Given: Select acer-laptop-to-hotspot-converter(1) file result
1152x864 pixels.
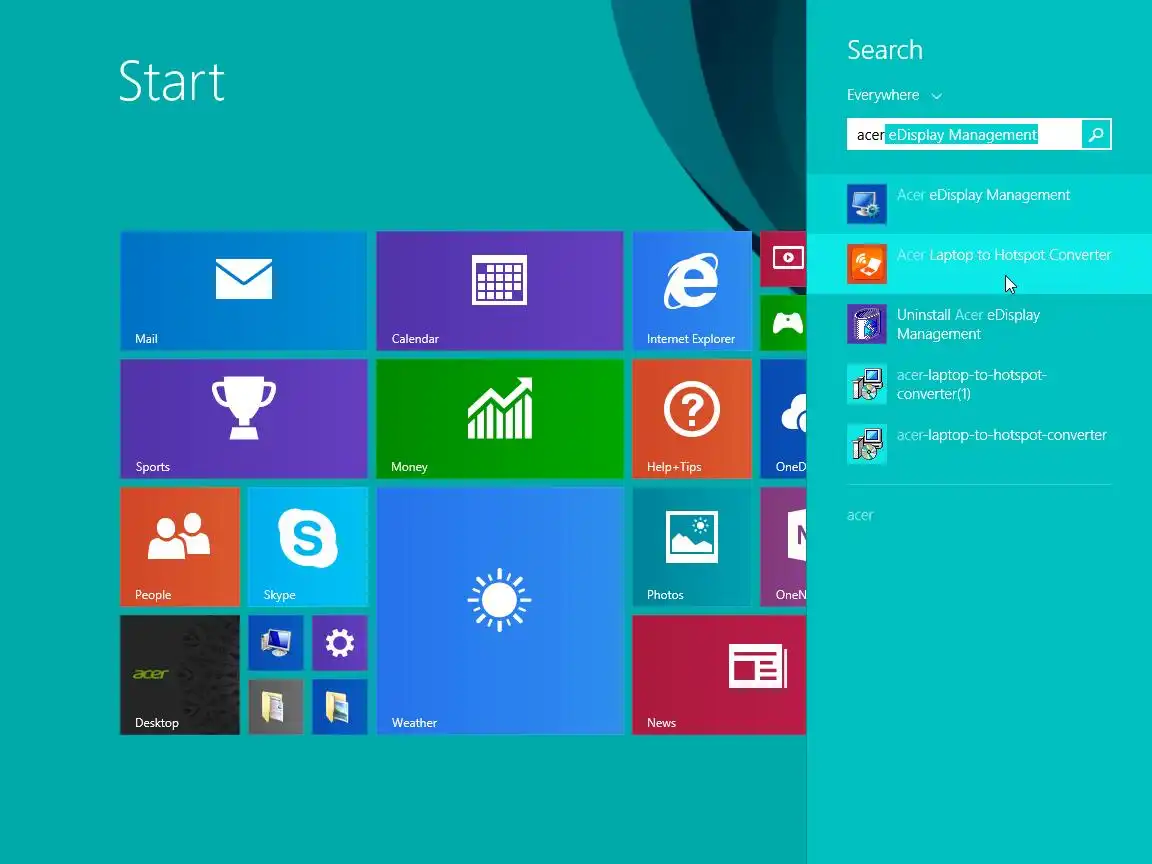Looking at the screenshot, I should [x=979, y=384].
